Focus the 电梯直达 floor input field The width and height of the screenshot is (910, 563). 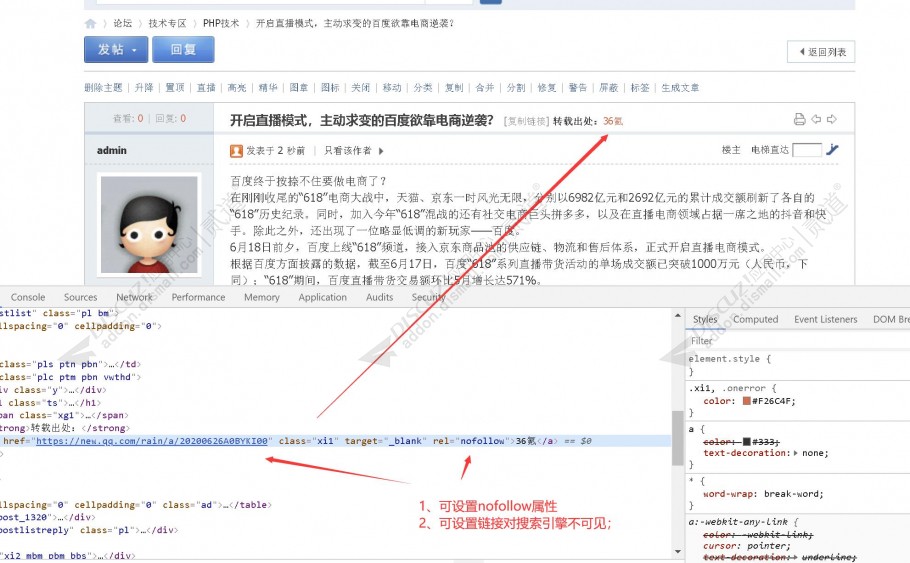(x=807, y=150)
